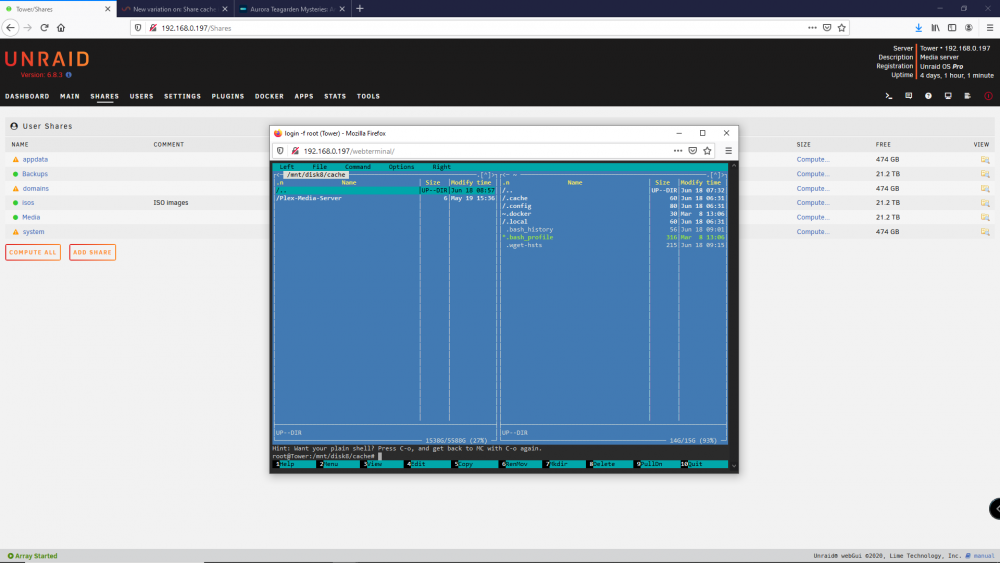Open File menu in Midnight Commander
The width and height of the screenshot is (1000, 563).
320,167
